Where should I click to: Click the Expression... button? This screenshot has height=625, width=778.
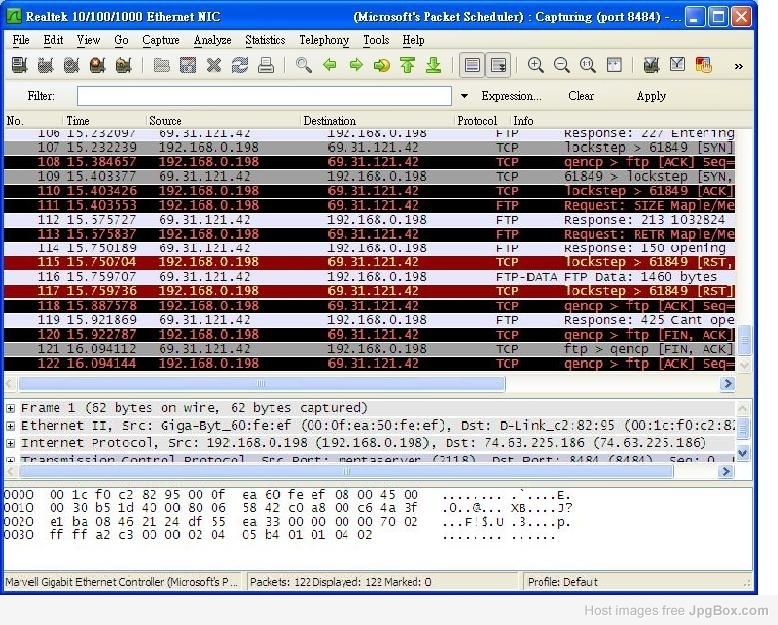click(x=511, y=96)
